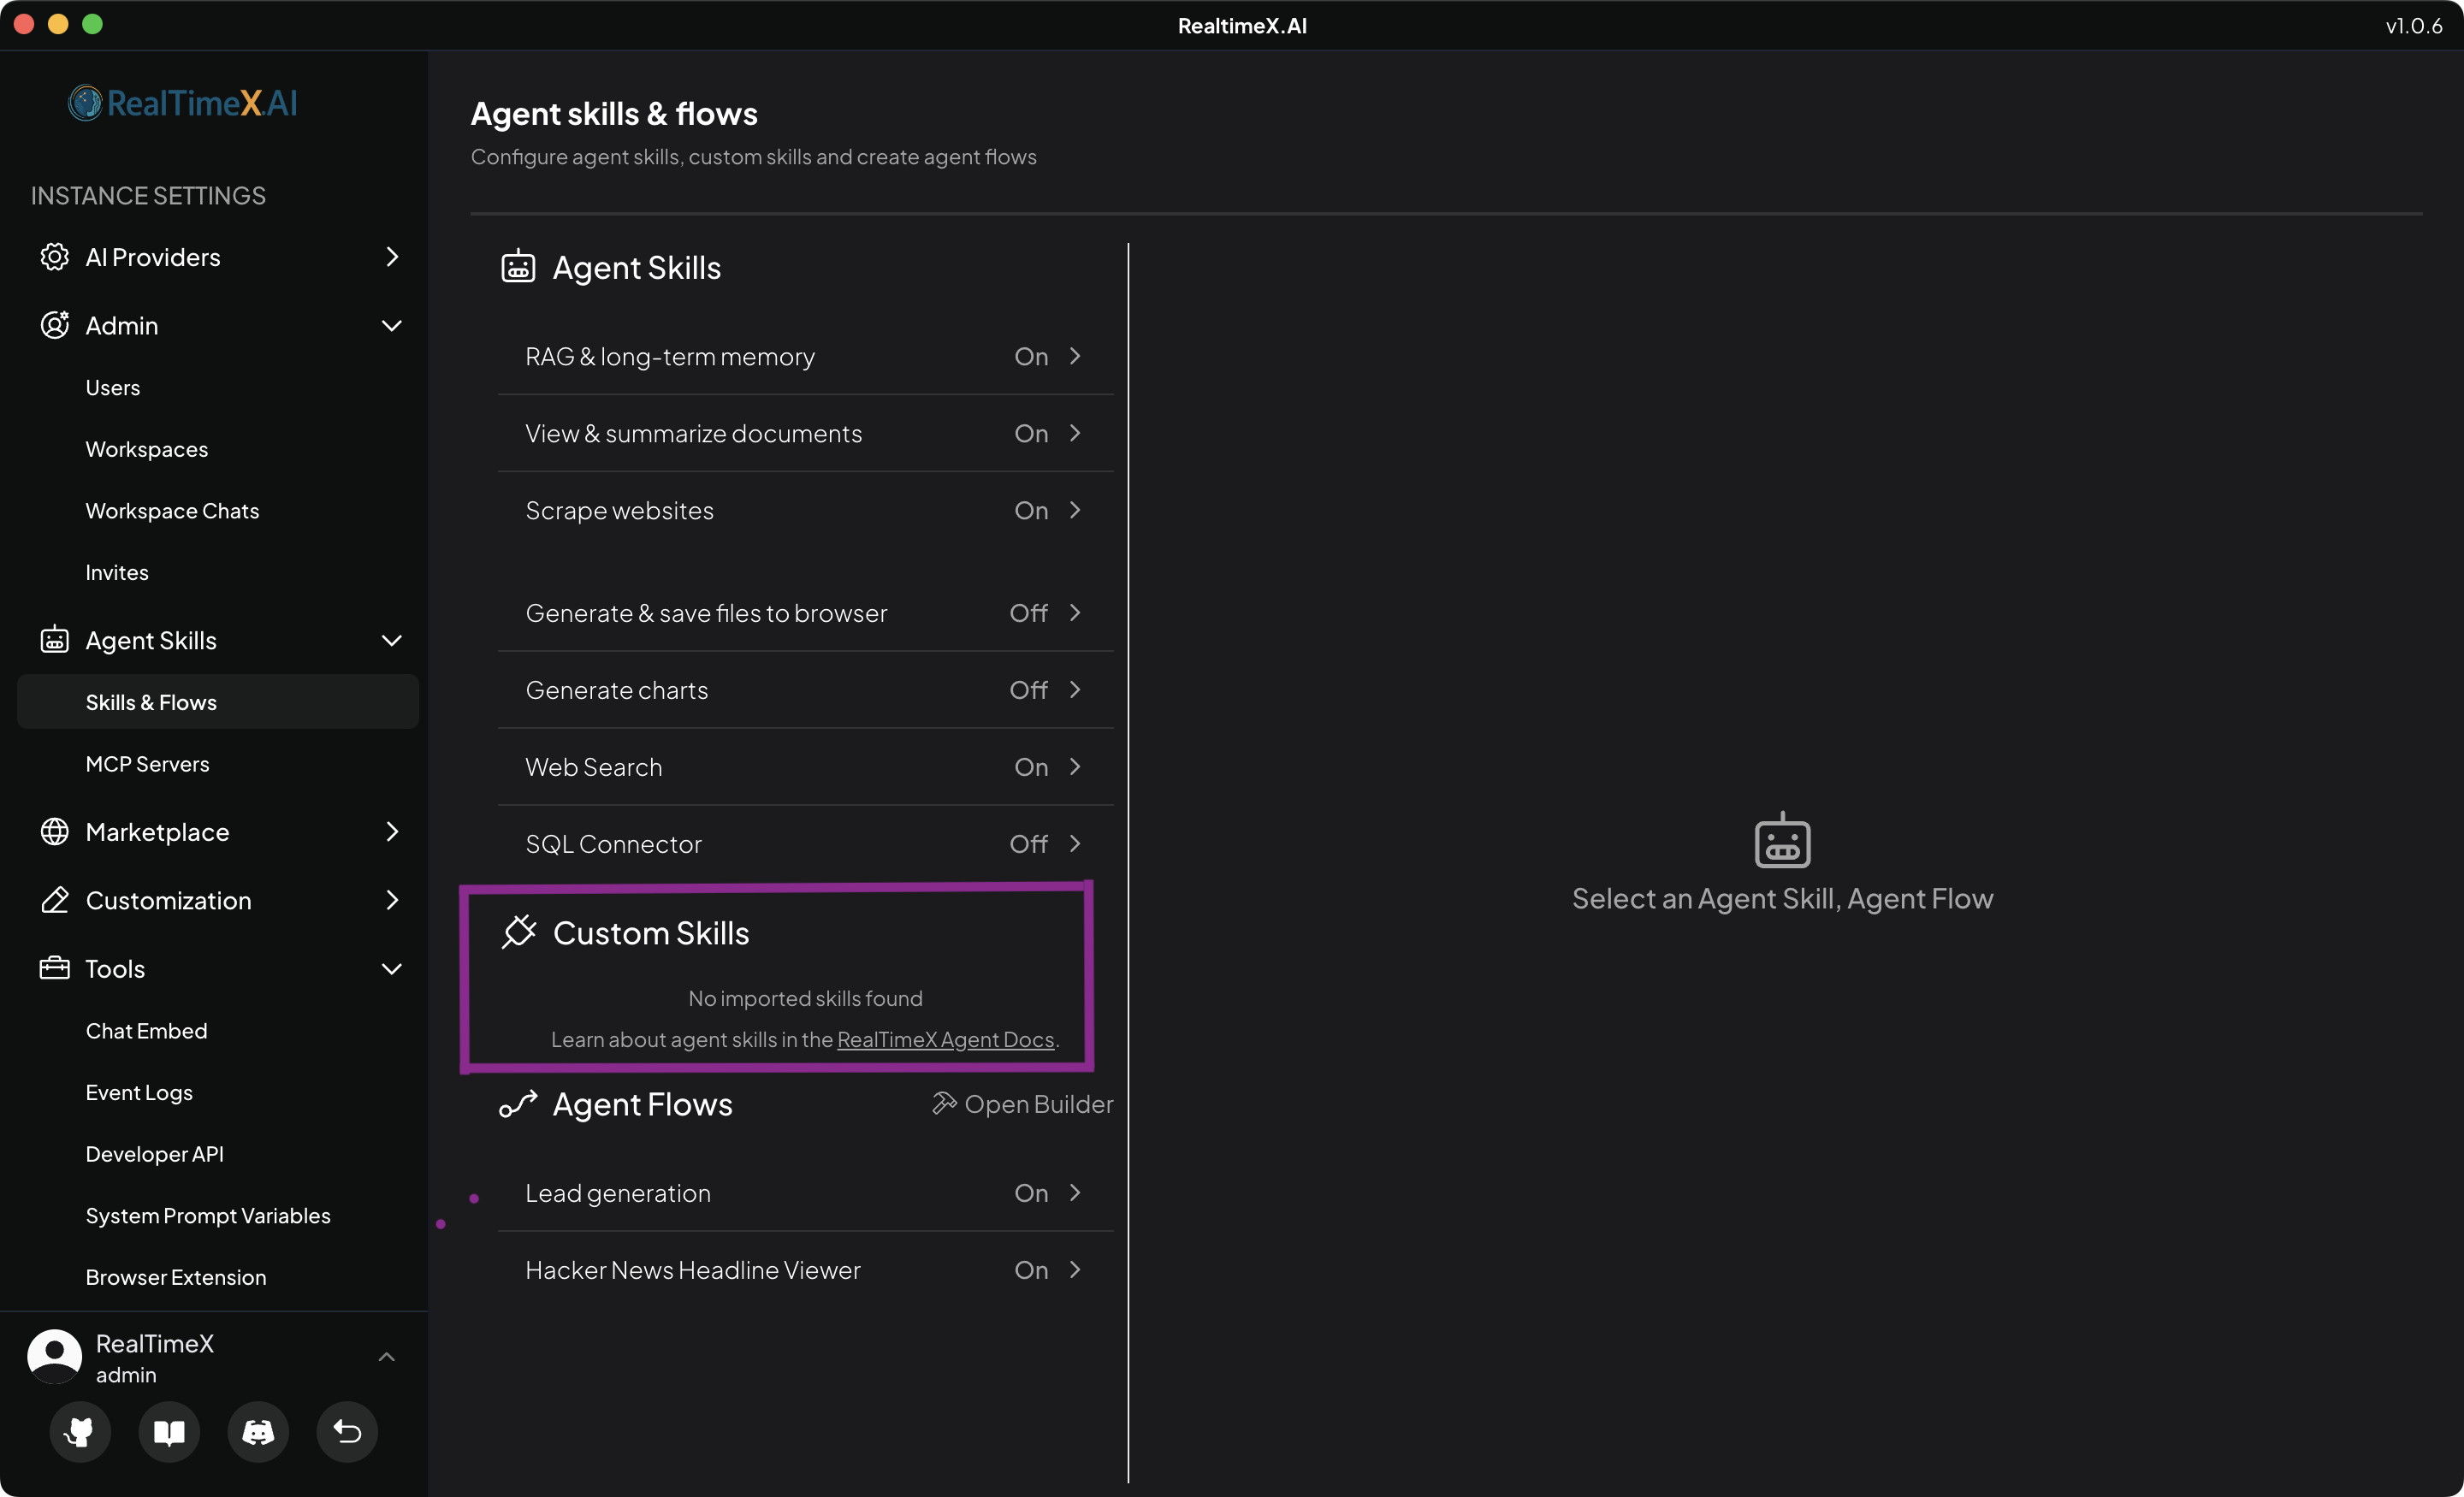Click the RealTimeX admin user avatar
The height and width of the screenshot is (1497, 2464).
[x=54, y=1356]
